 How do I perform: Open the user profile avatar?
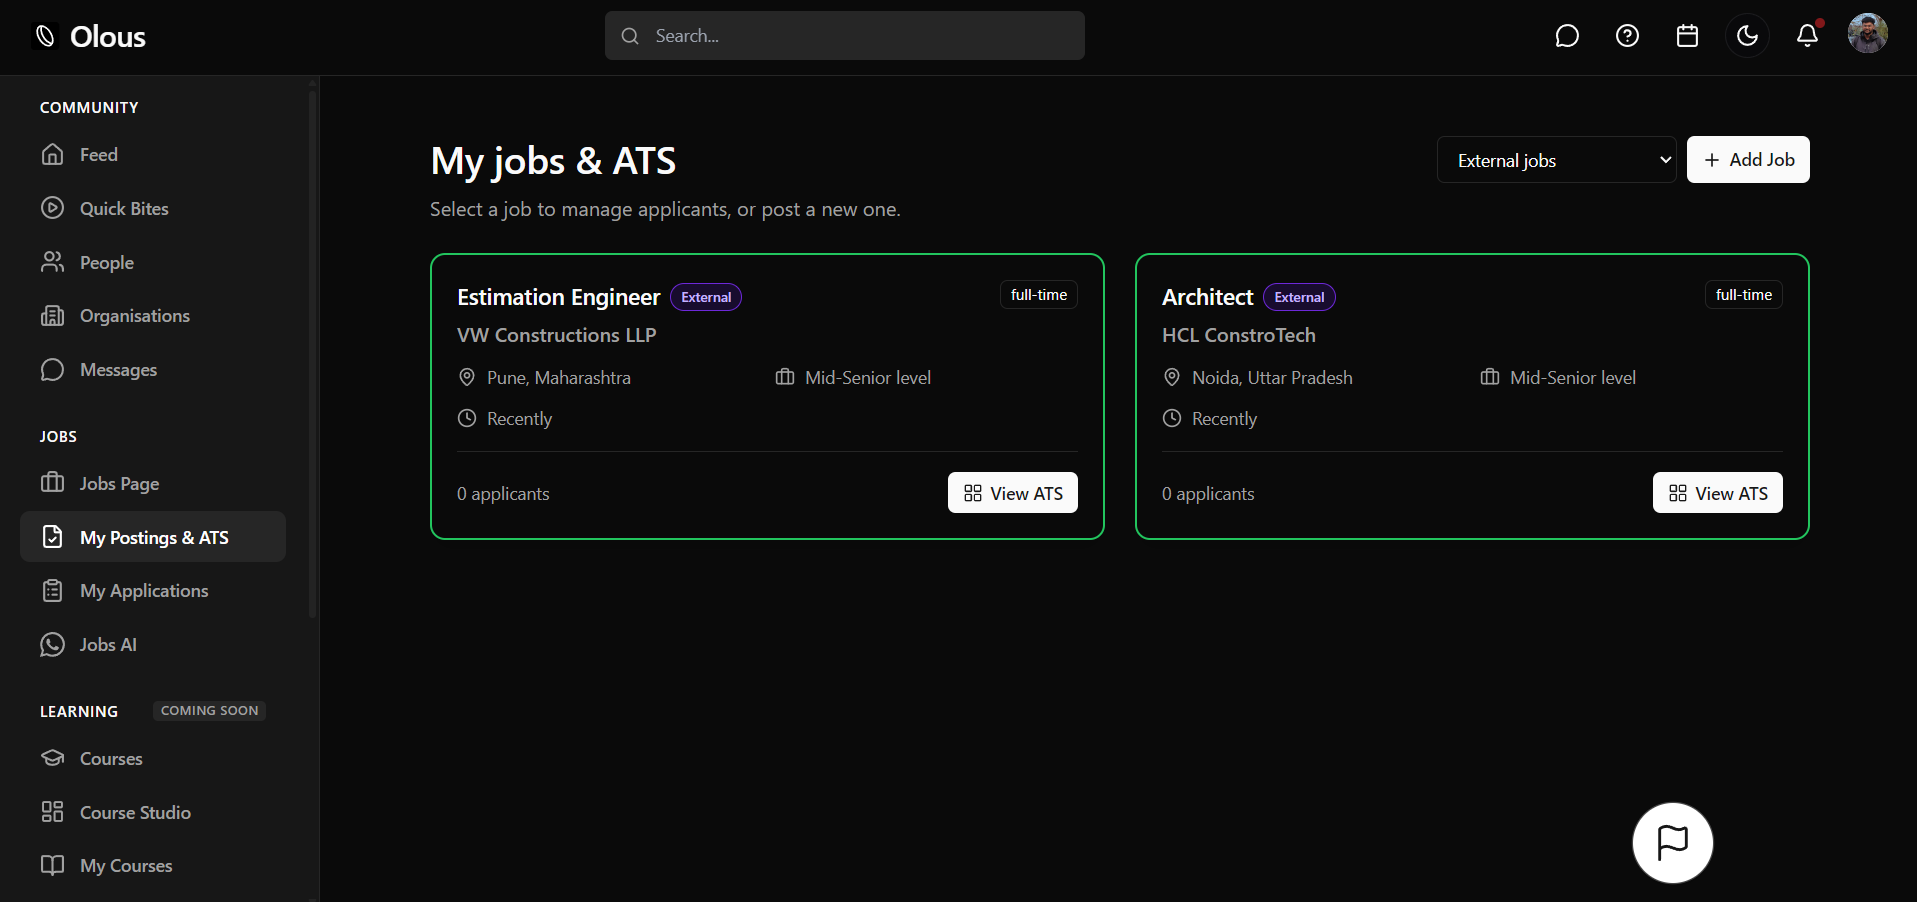[x=1867, y=34]
